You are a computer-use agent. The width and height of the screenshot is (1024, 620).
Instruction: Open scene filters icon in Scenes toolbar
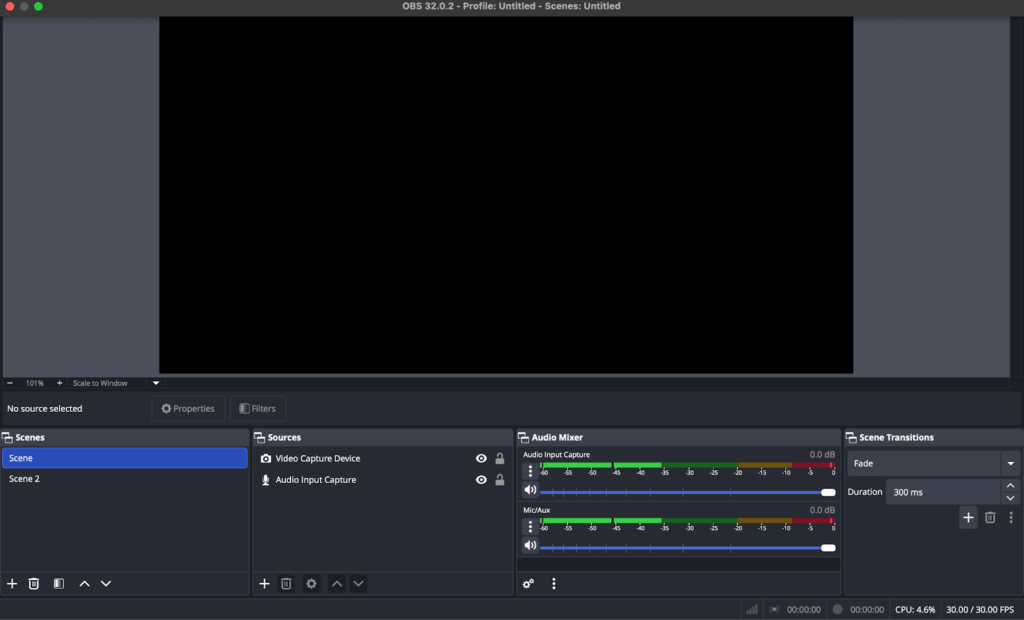[59, 584]
